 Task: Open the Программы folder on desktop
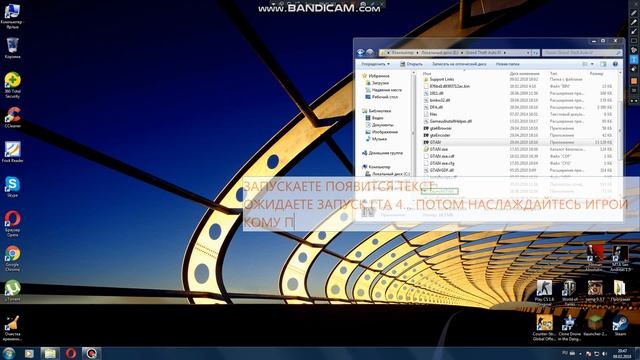[x=620, y=291]
